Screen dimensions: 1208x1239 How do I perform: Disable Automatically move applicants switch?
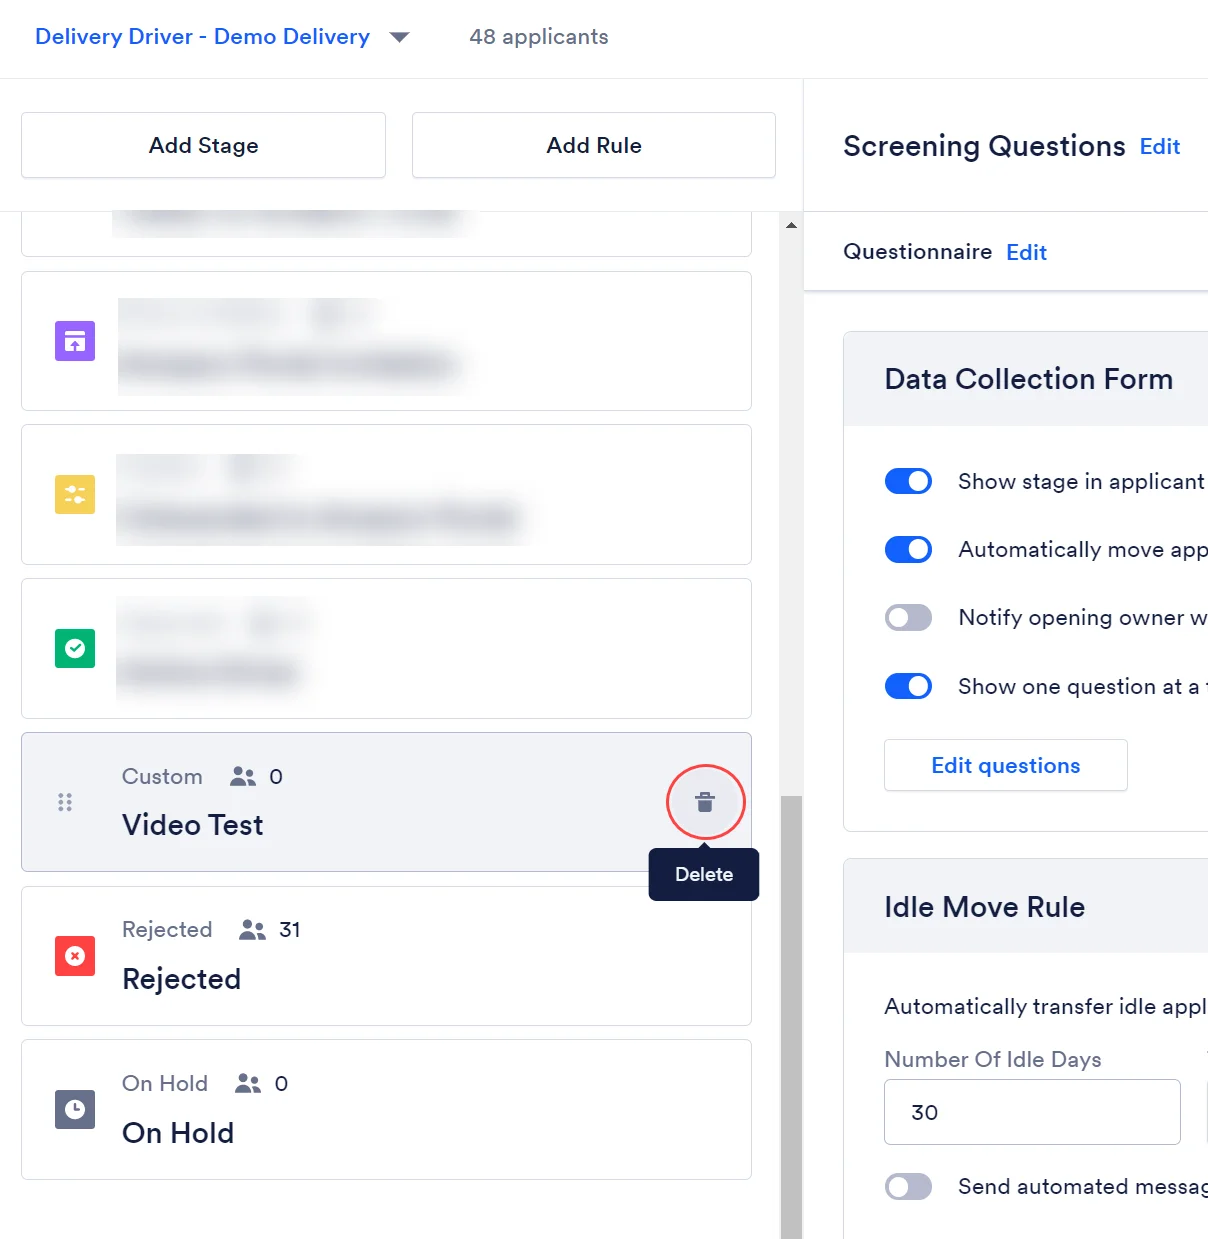pyautogui.click(x=908, y=549)
